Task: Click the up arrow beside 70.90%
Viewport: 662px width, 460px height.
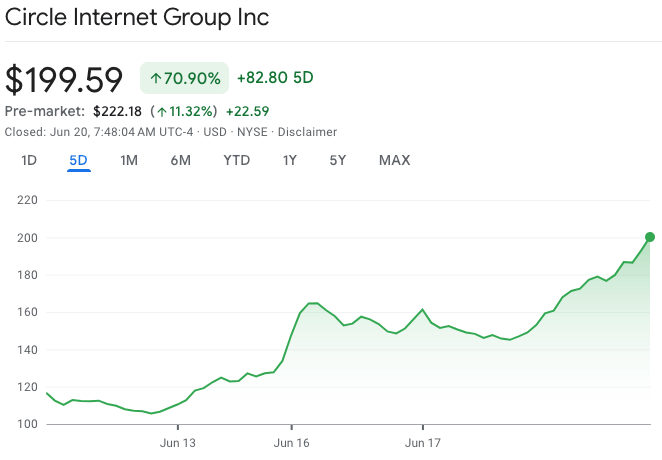Action: point(155,77)
